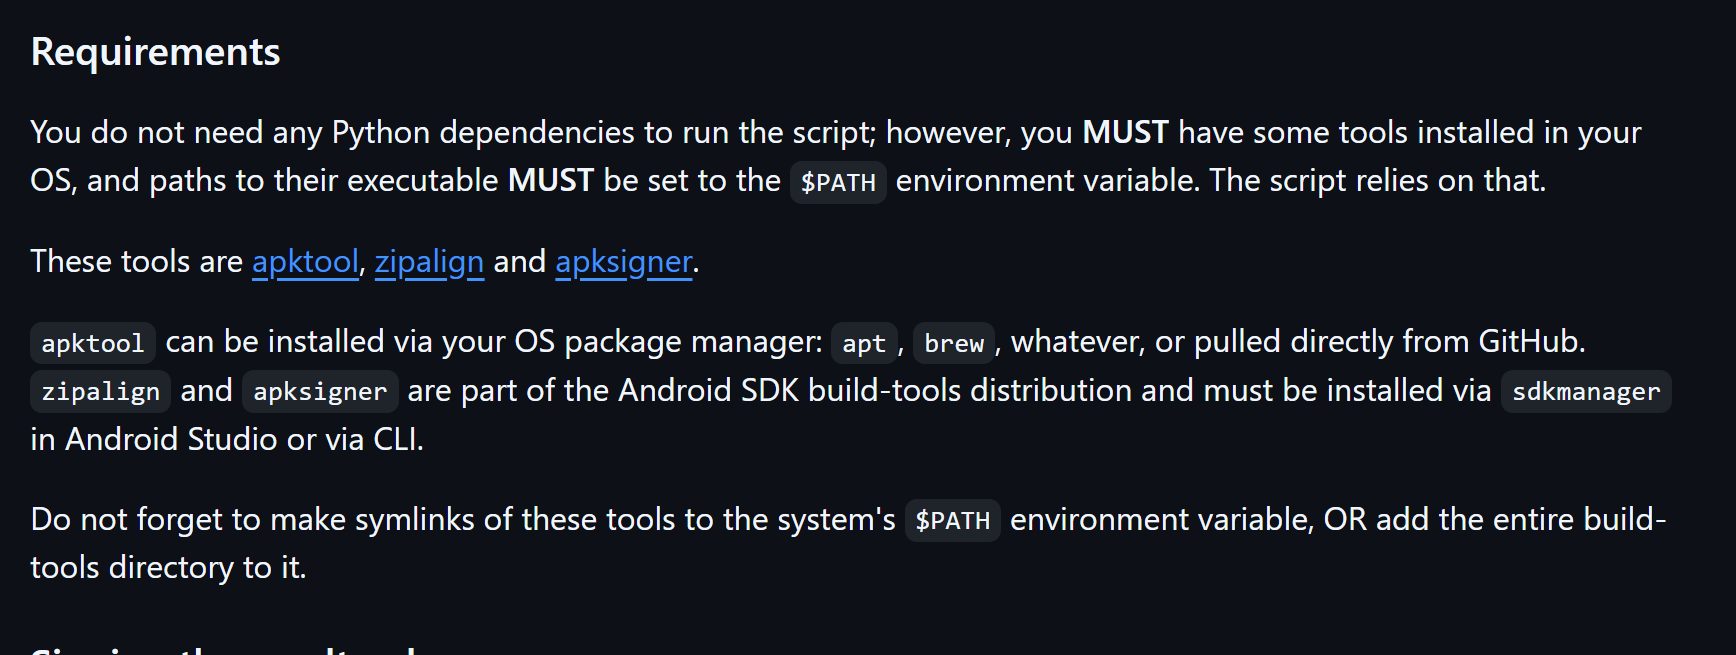
Task: Select the apt inline code label
Action: point(864,343)
